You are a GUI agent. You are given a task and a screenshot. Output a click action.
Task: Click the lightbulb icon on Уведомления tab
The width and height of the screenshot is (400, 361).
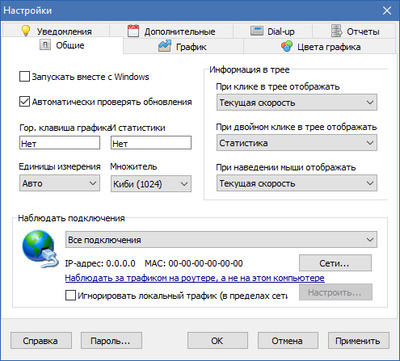coord(26,31)
